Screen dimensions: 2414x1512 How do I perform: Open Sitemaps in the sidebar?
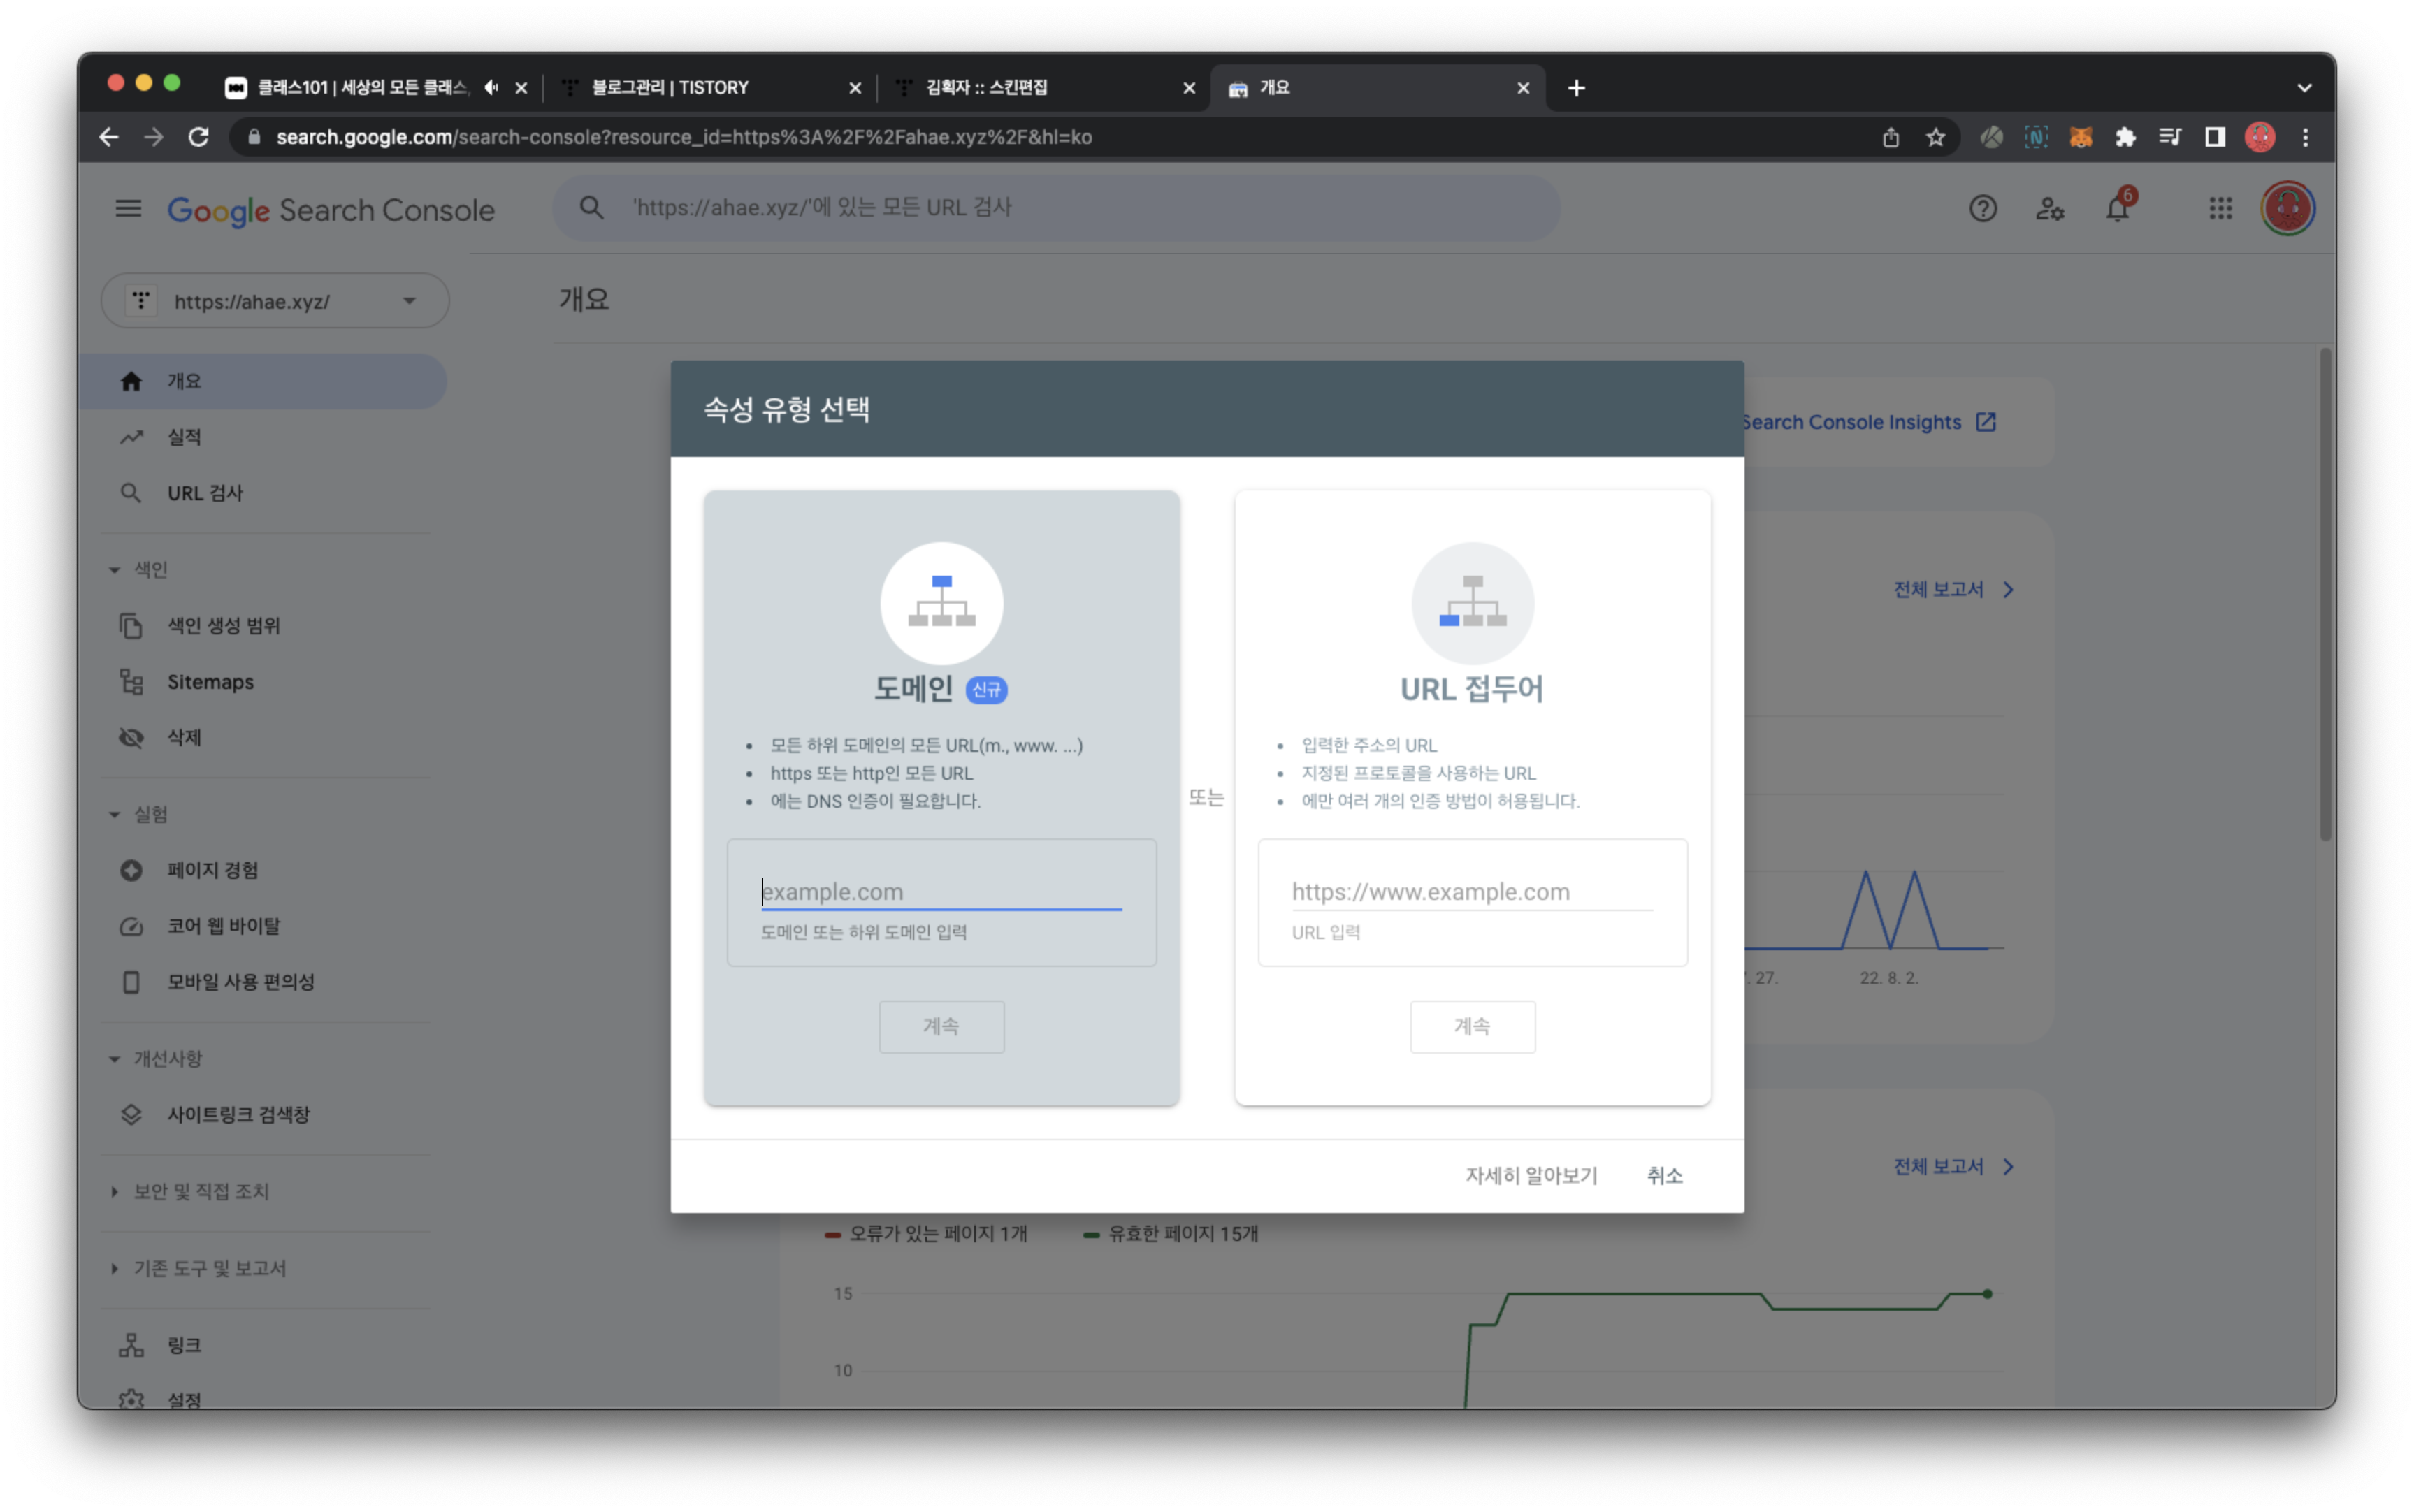click(x=210, y=682)
